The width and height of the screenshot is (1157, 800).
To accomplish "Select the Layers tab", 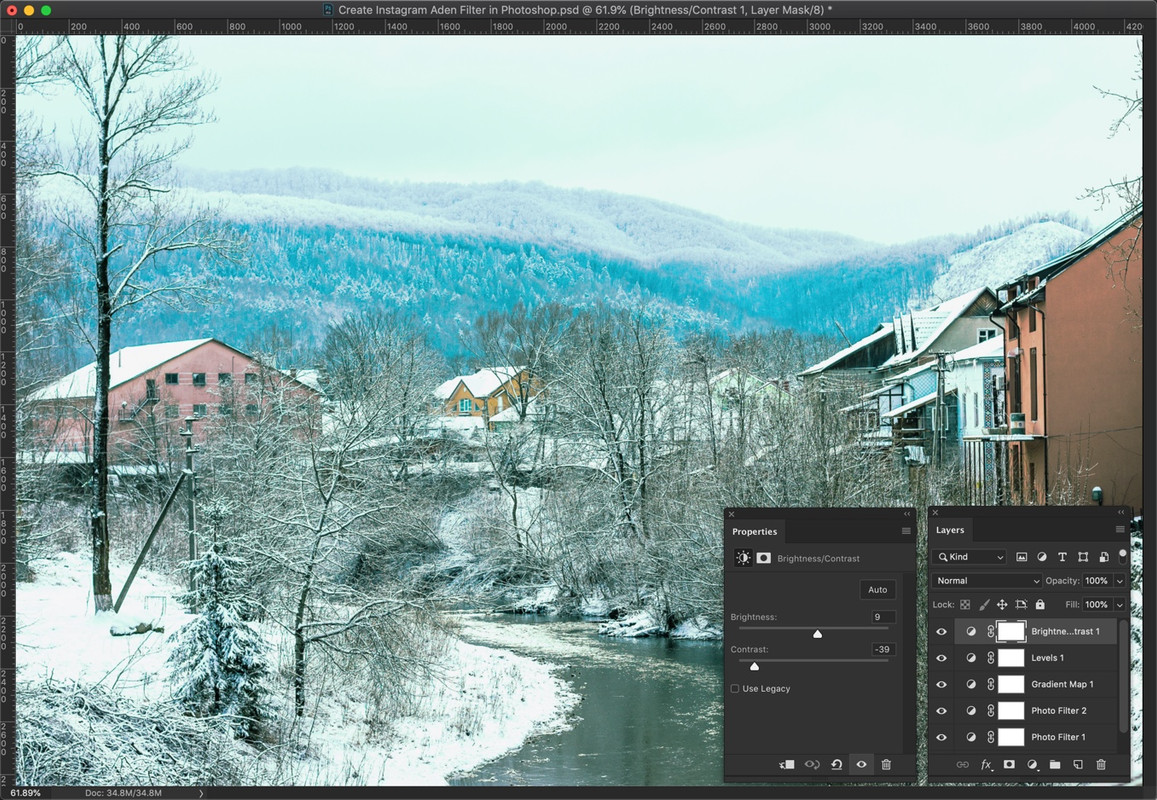I will tap(950, 530).
